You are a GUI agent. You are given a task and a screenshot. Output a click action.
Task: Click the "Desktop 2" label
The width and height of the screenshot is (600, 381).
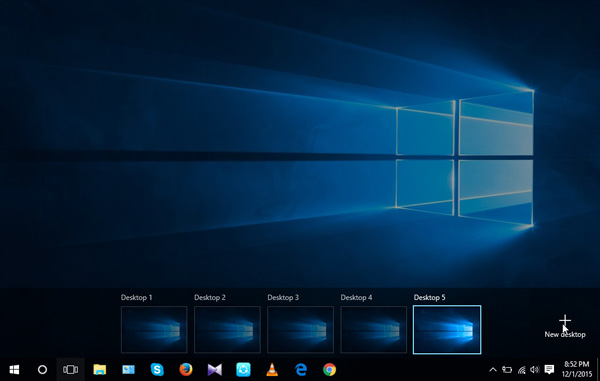coord(210,297)
